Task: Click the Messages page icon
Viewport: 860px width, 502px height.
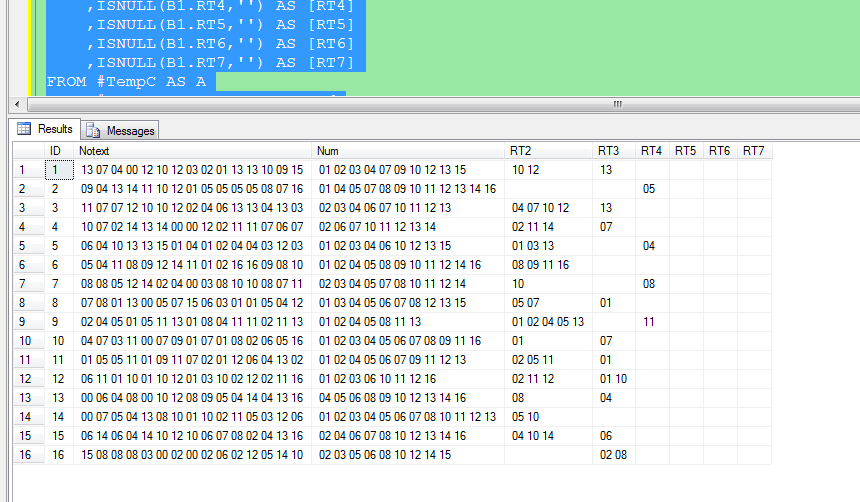Action: click(x=93, y=131)
